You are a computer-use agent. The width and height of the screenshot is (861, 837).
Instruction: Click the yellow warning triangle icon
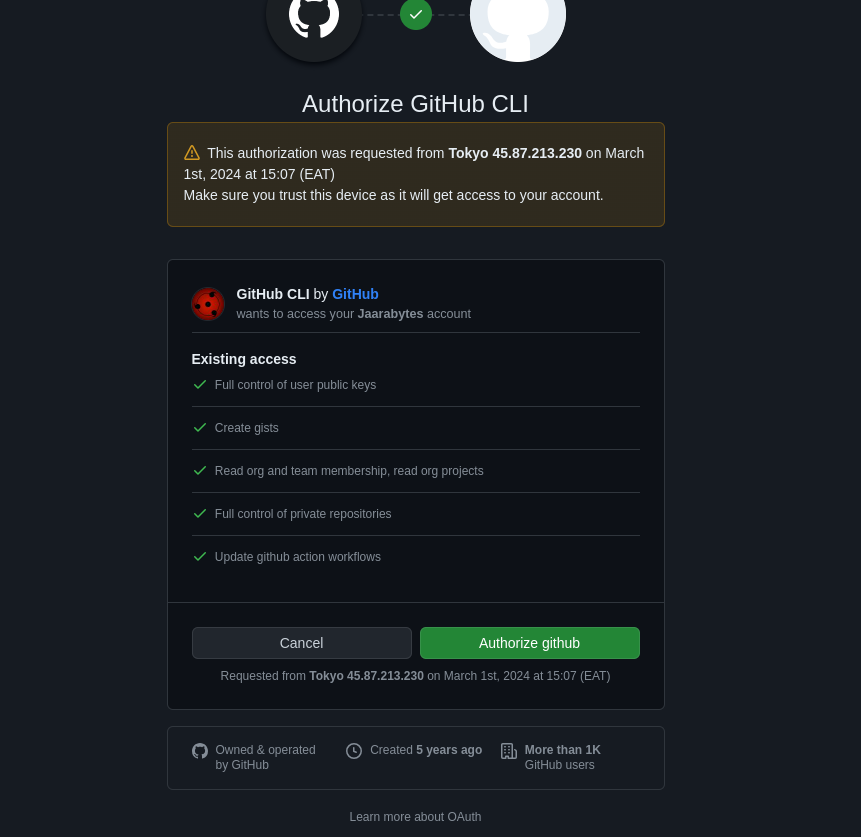(x=192, y=153)
